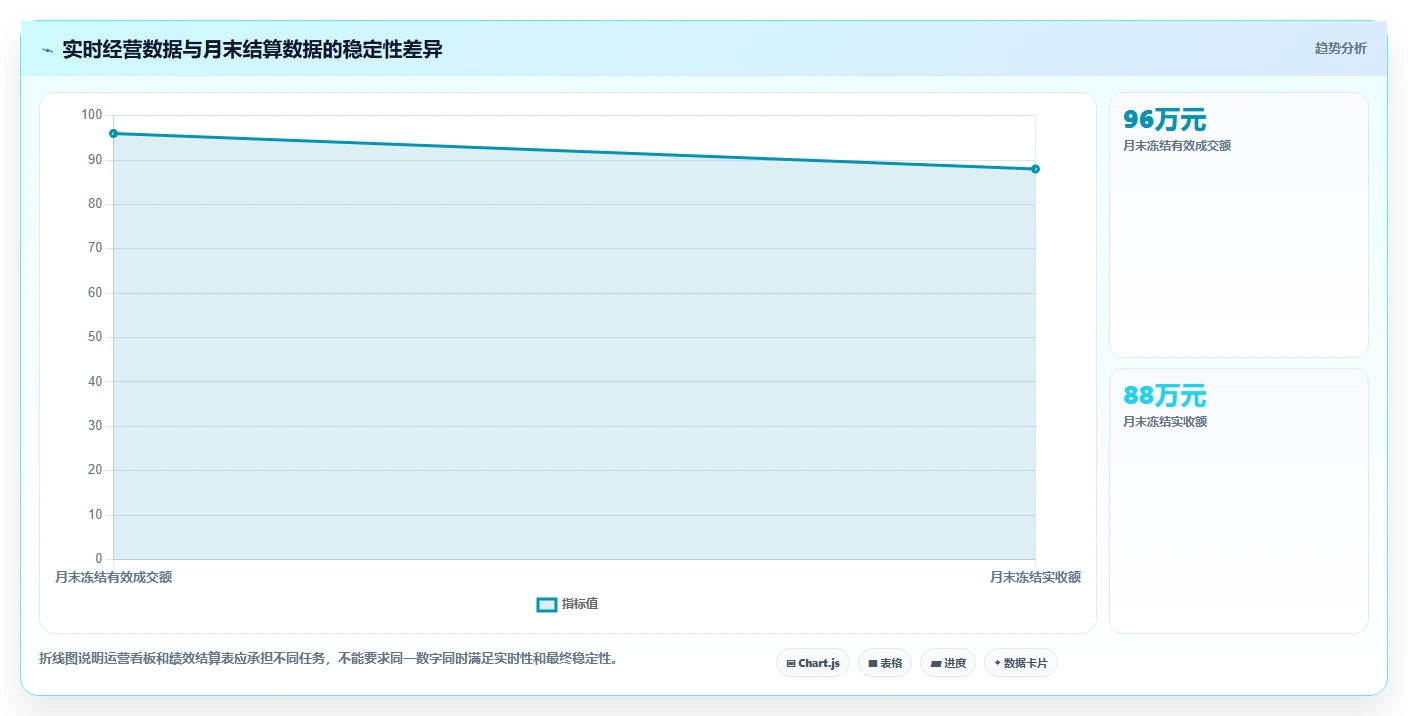Select the Chart.js tag
Viewport: 1408px width, 716px height.
pyautogui.click(x=813, y=663)
